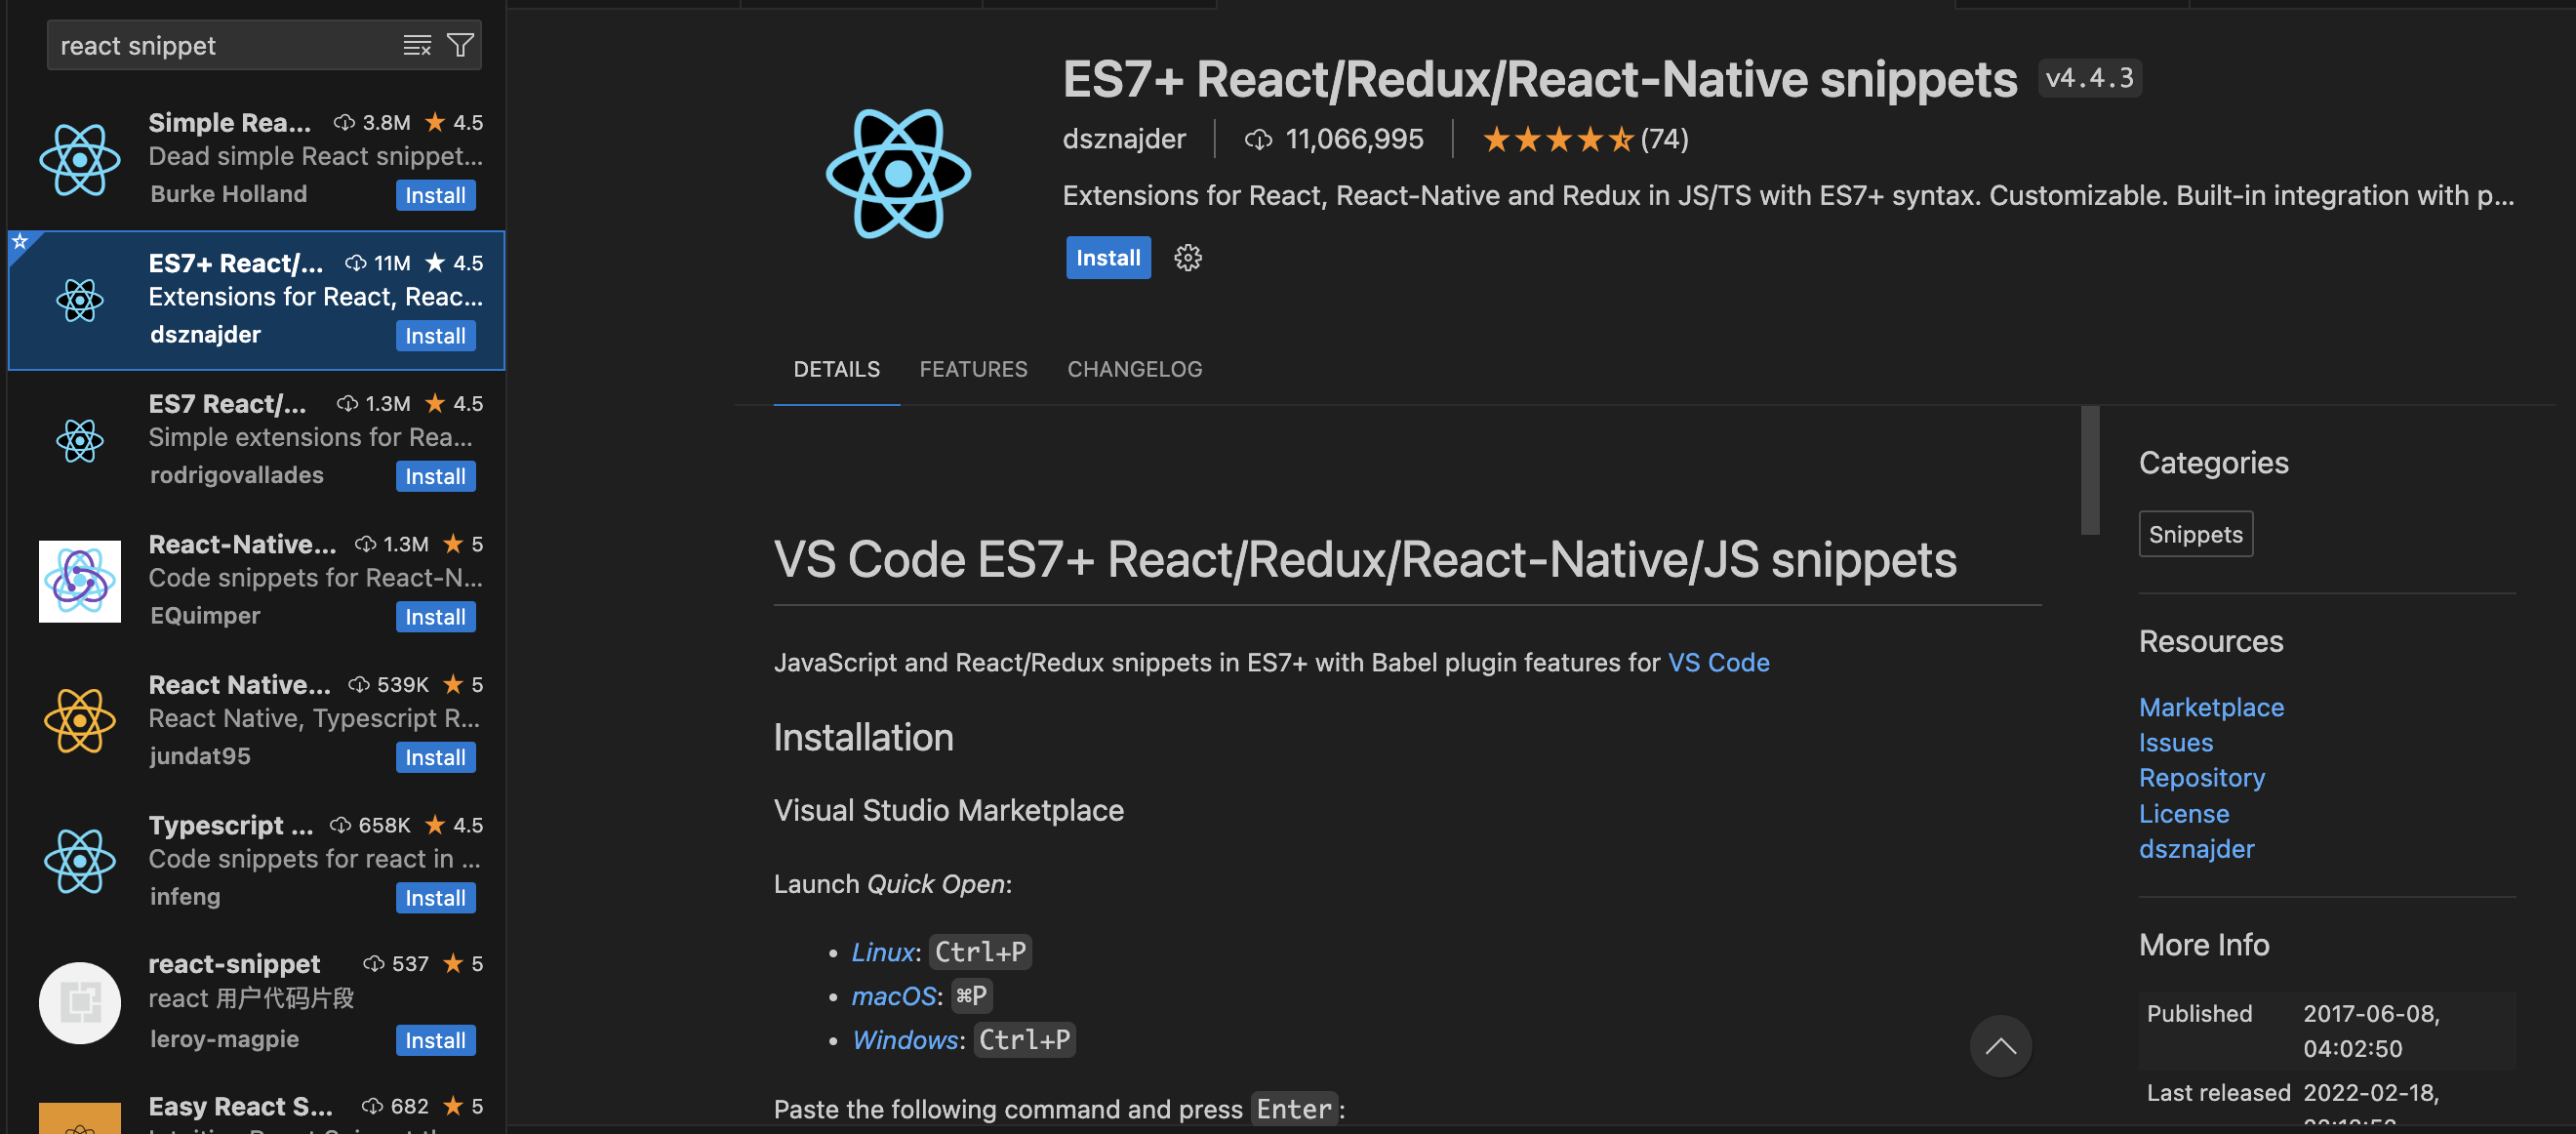This screenshot has height=1134, width=2576.
Task: Click the Snippets category tag
Action: click(2195, 534)
